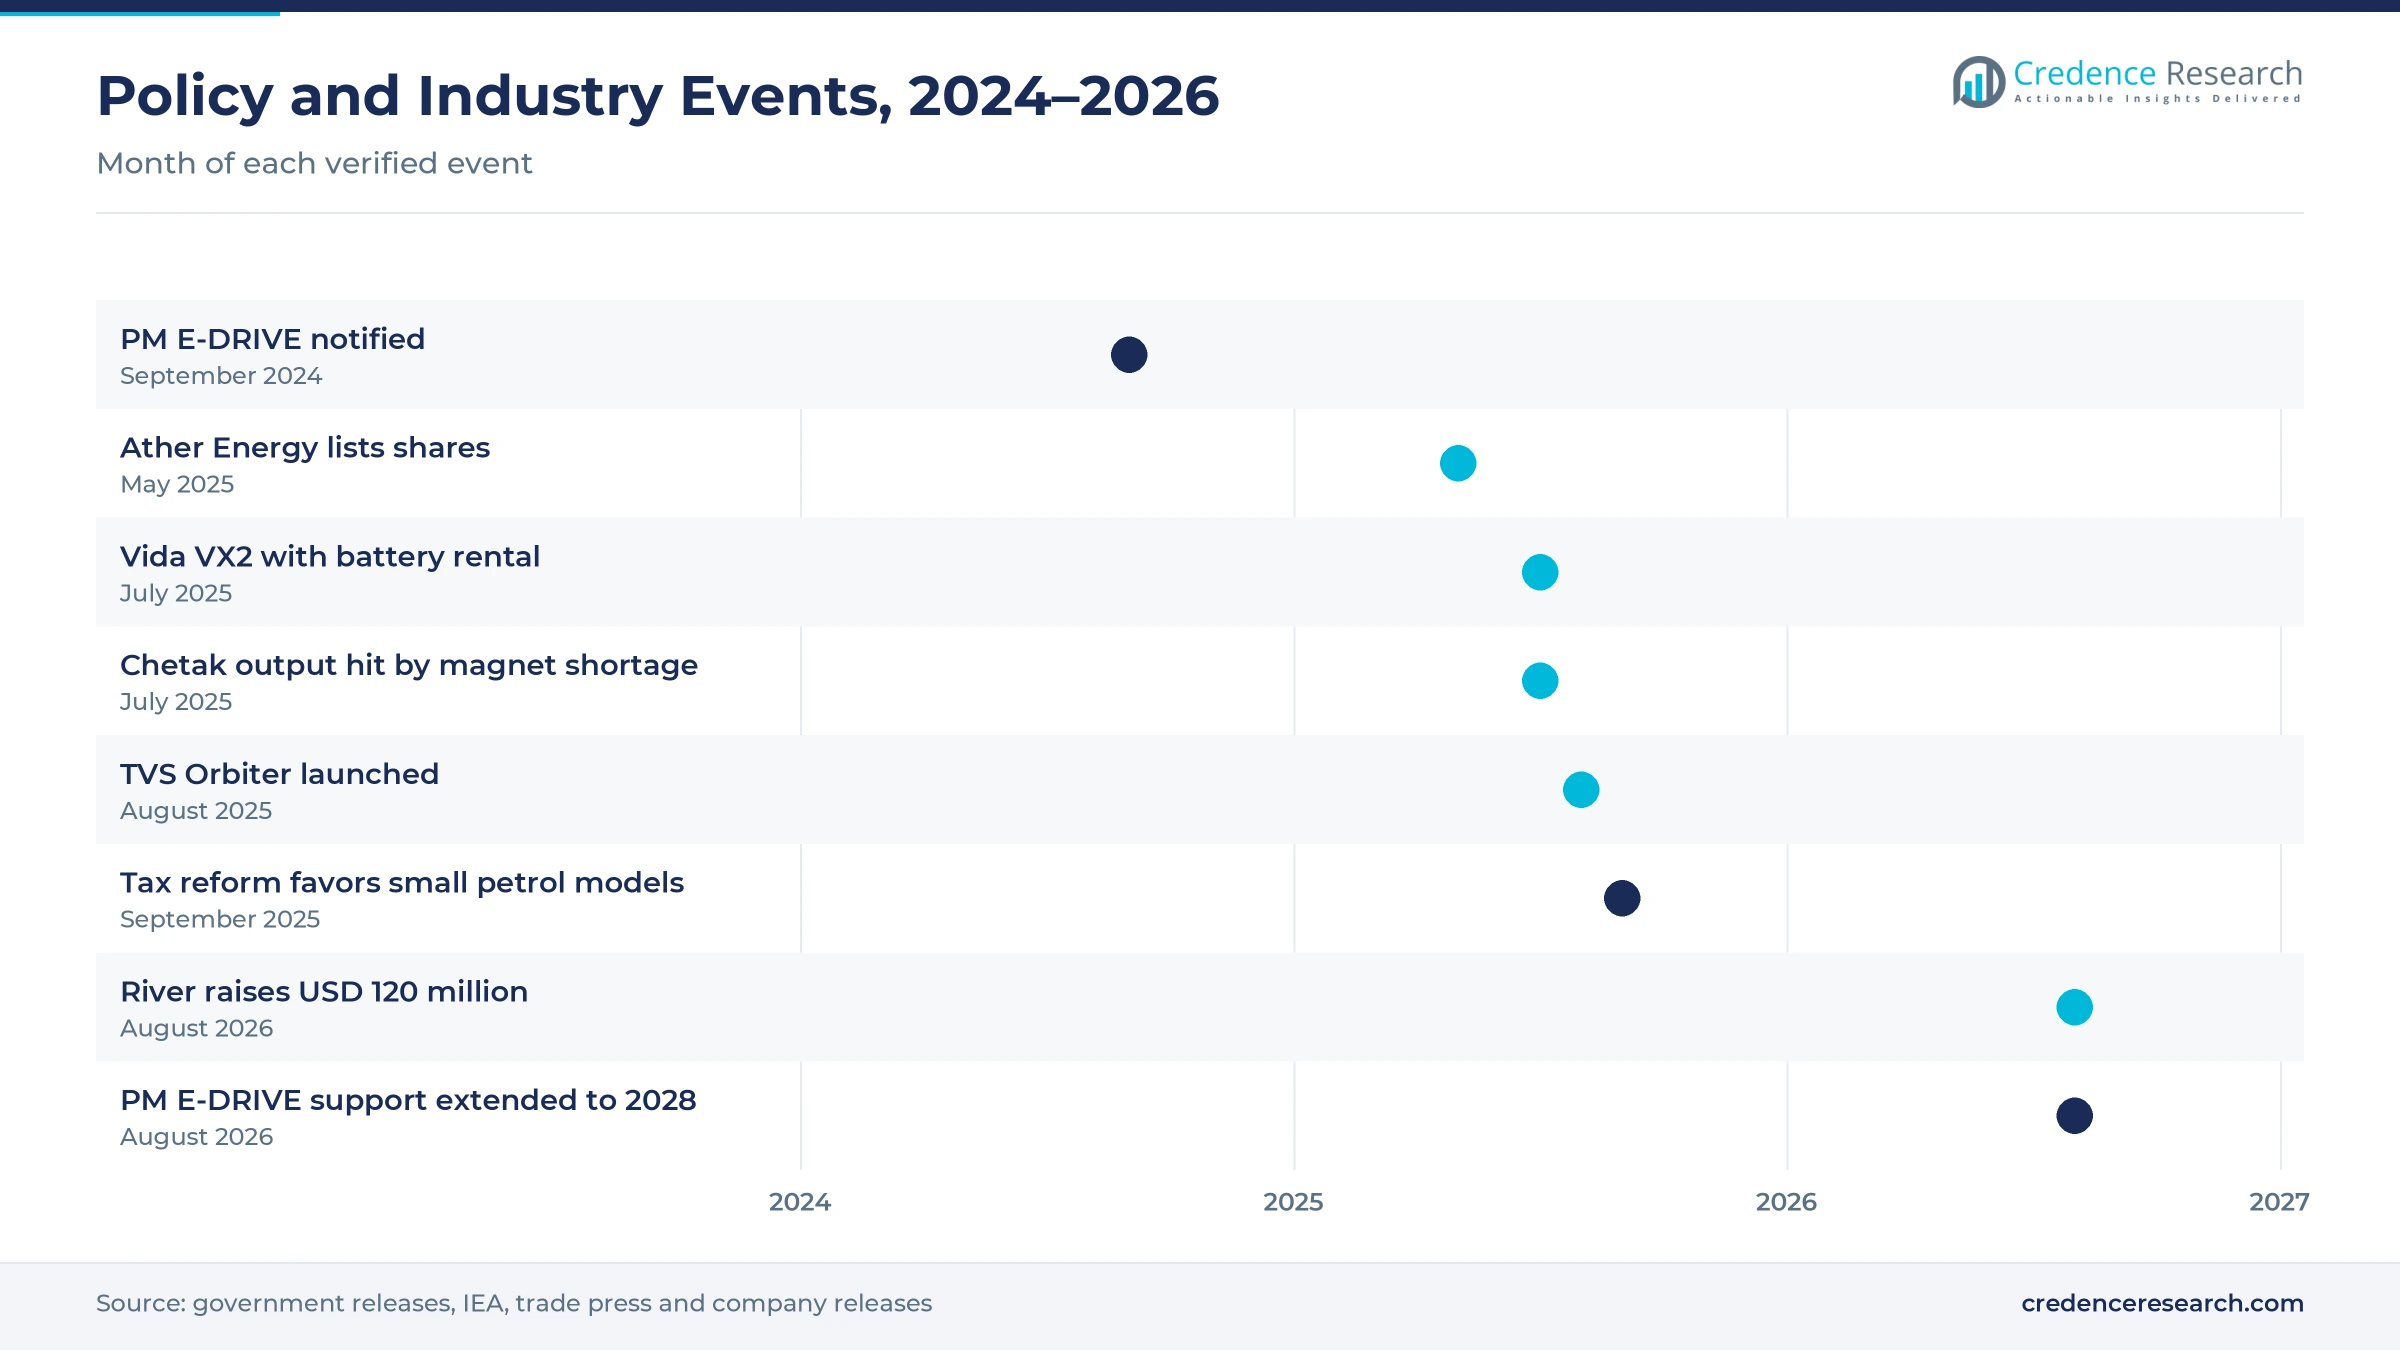Viewport: 2400px width, 1350px height.
Task: Click the 2024 axis label
Action: point(800,1202)
